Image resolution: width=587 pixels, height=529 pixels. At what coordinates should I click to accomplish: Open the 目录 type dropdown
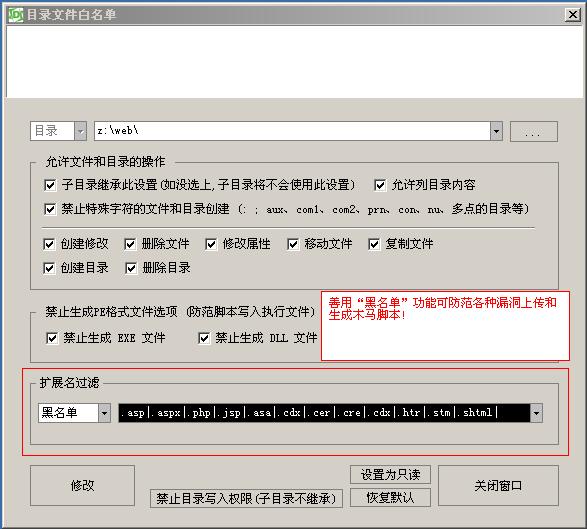pyautogui.click(x=80, y=131)
